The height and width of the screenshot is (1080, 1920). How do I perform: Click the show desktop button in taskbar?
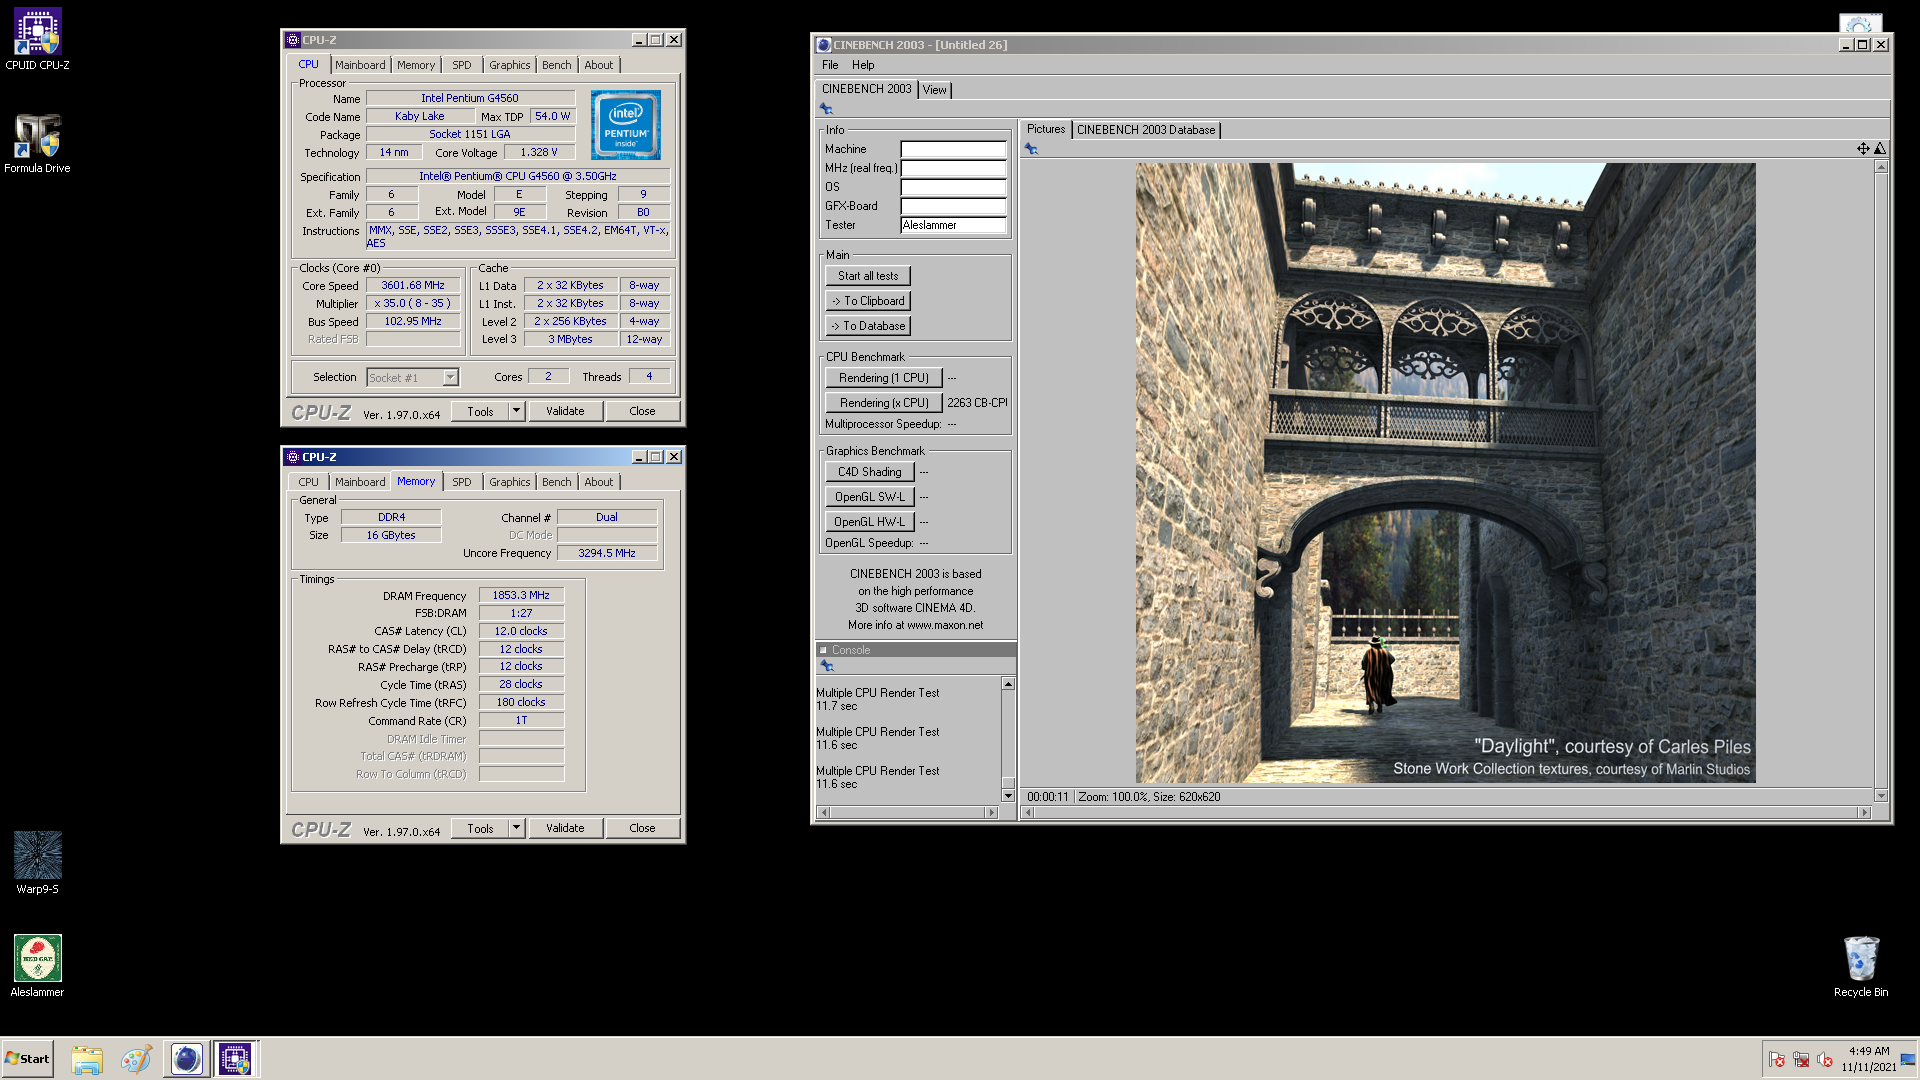pos(1908,1060)
